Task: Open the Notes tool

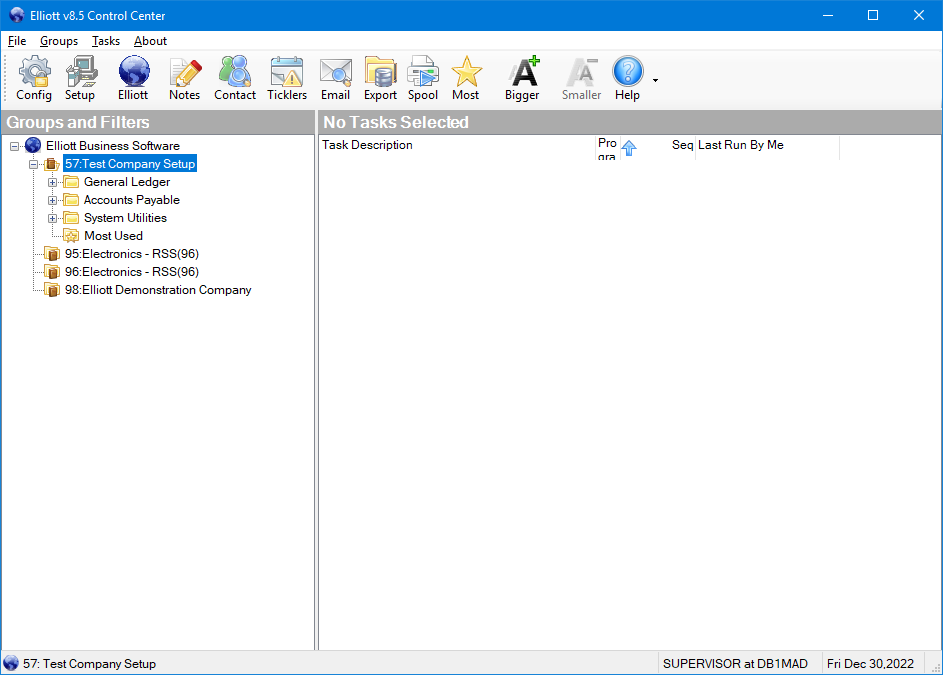Action: (184, 78)
